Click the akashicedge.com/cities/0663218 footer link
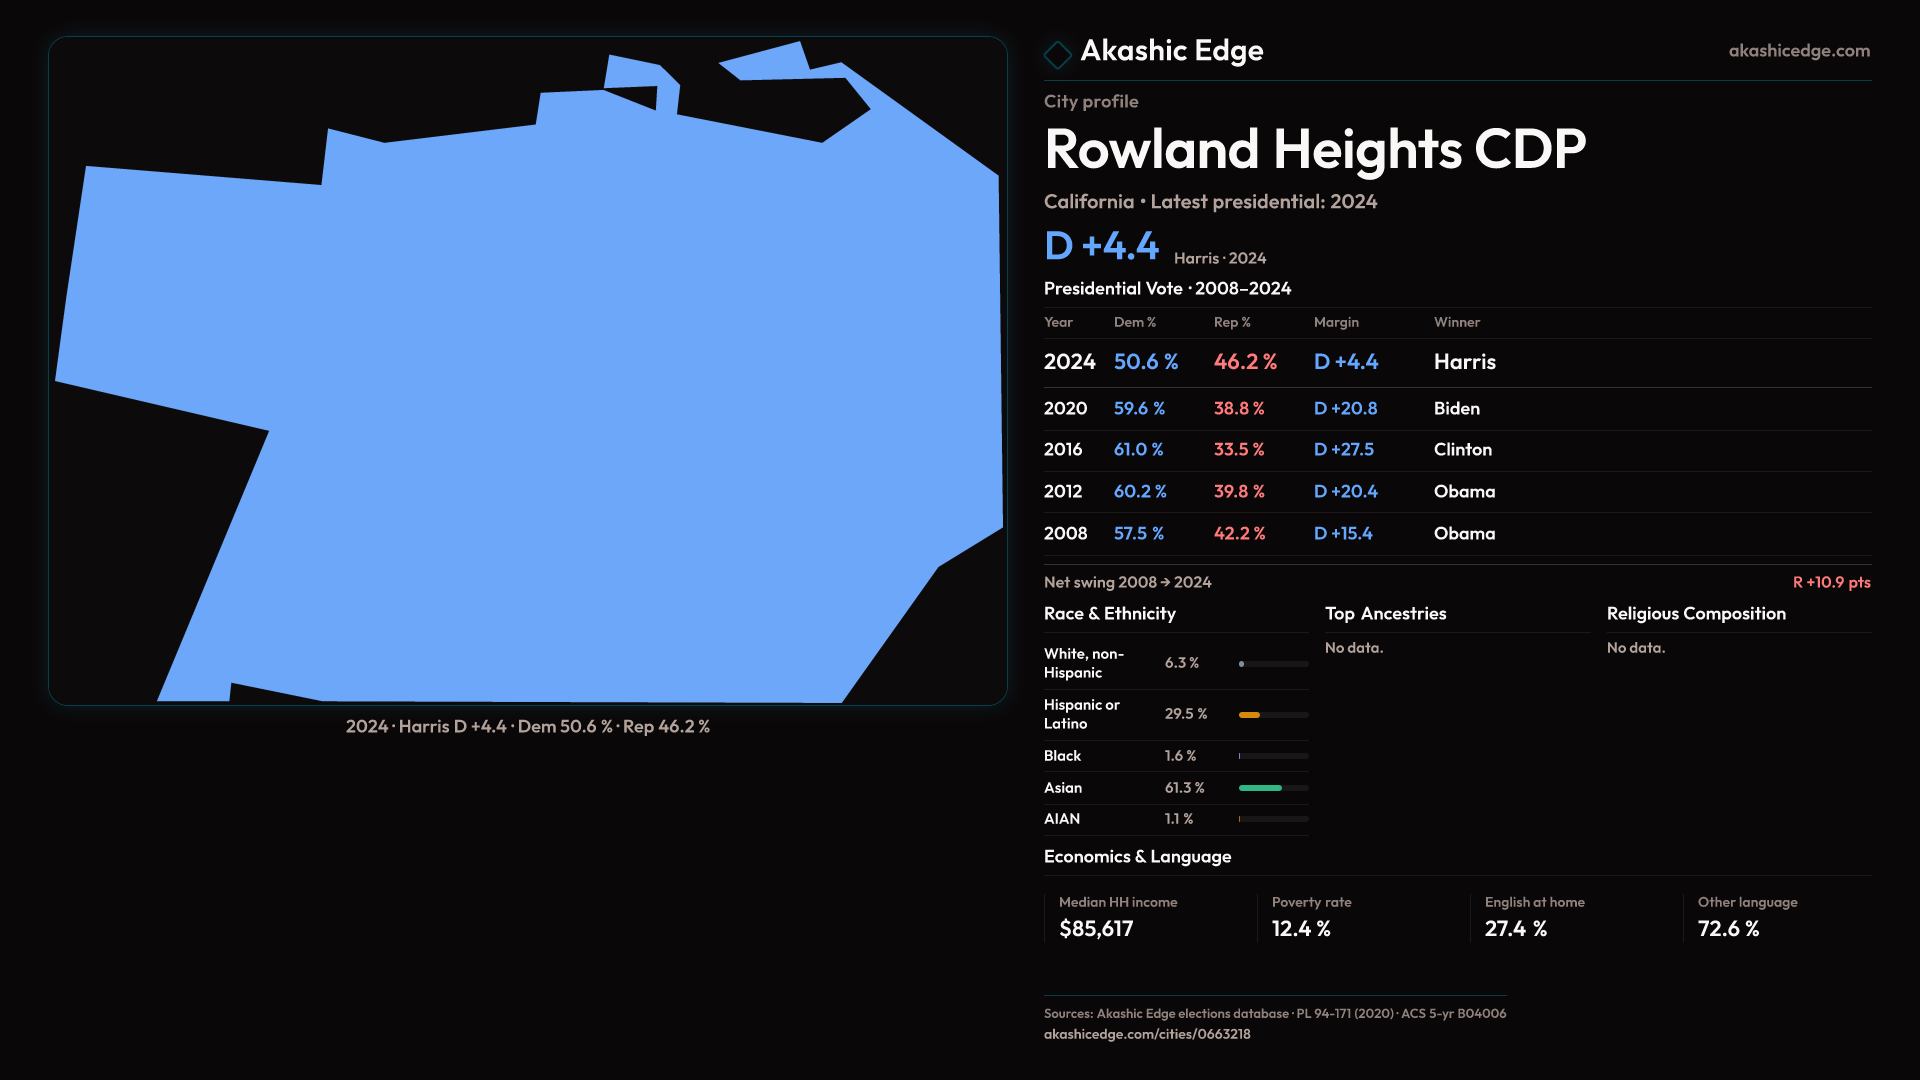 coord(1146,1034)
